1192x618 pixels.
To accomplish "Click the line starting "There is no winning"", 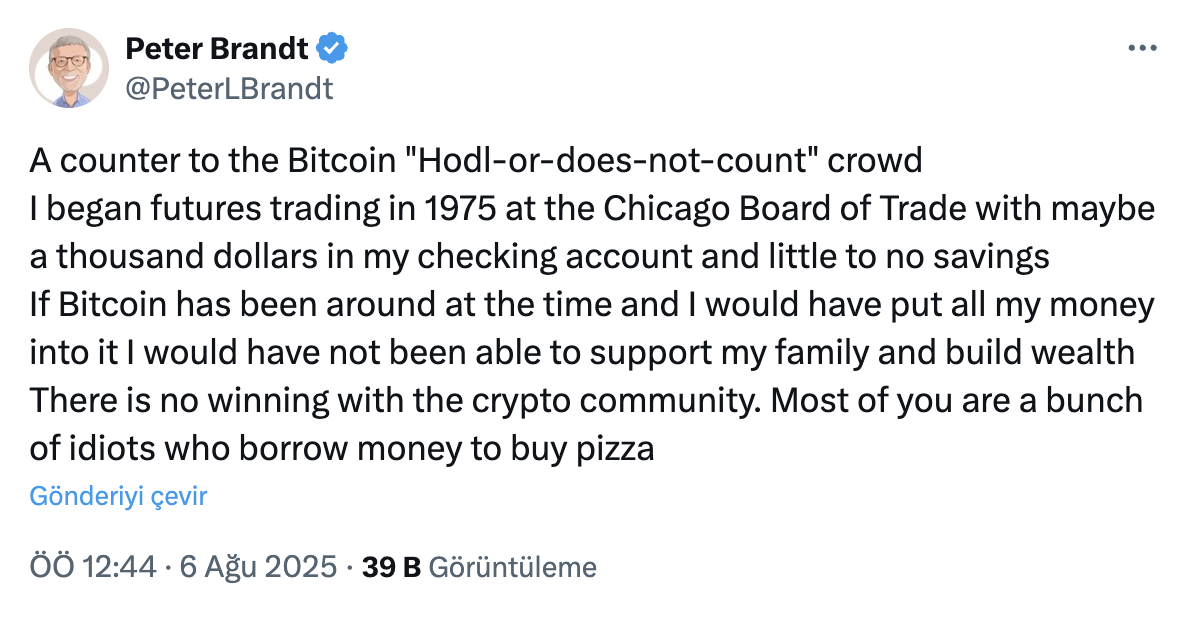I will point(586,401).
